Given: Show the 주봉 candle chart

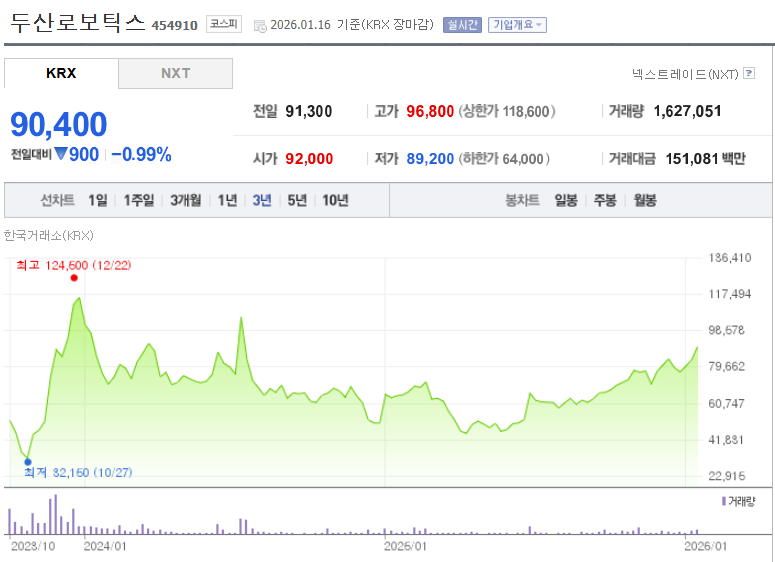Looking at the screenshot, I should tap(605, 200).
